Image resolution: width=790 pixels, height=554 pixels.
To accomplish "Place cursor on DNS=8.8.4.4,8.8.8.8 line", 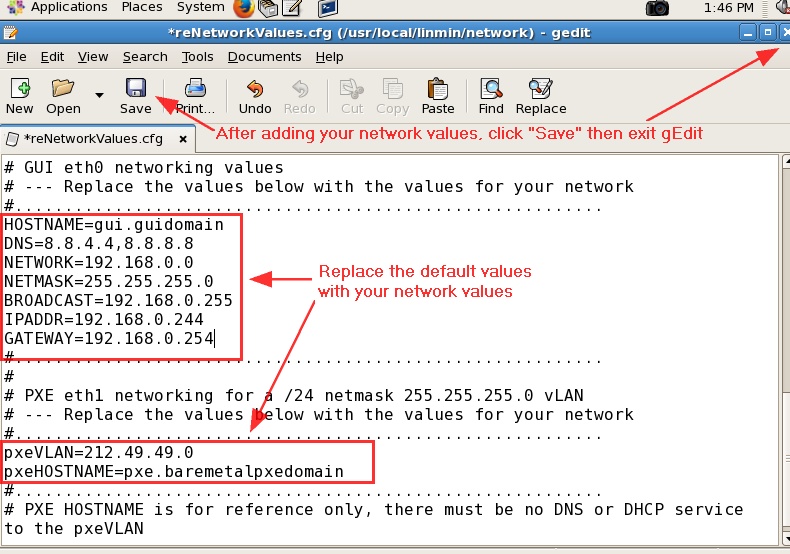I will pos(99,243).
